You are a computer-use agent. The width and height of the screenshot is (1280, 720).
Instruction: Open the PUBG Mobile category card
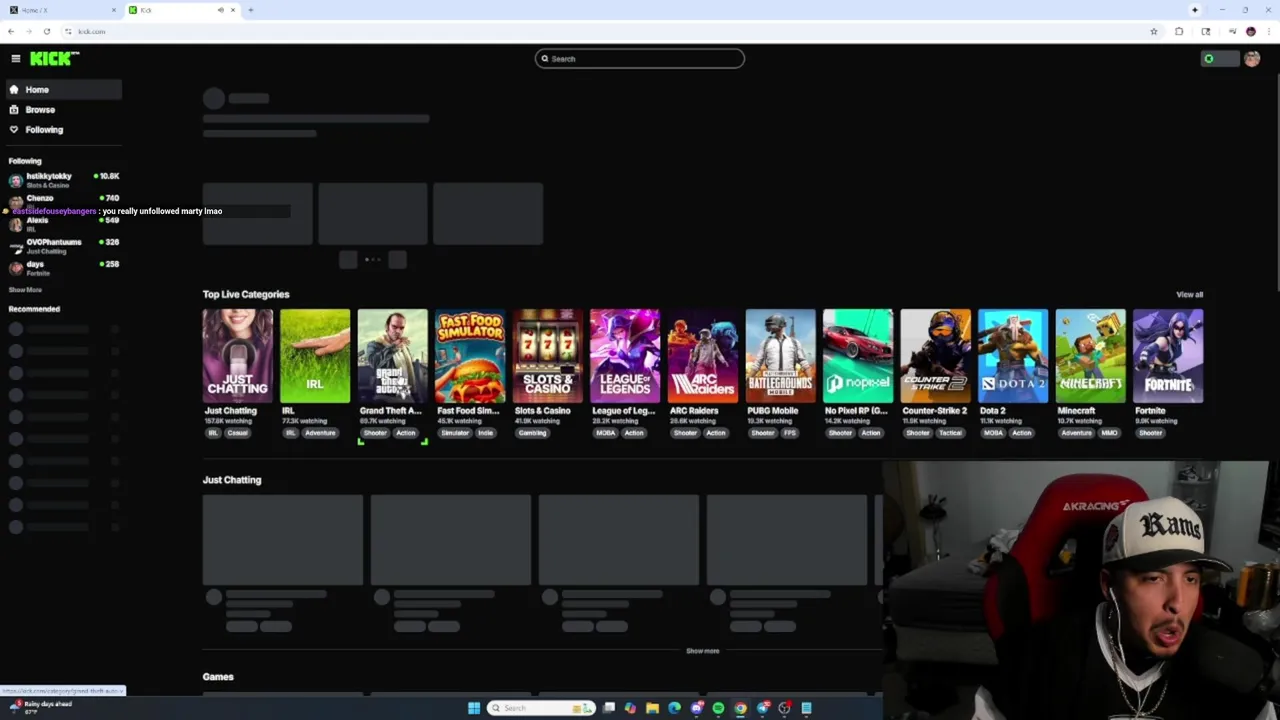coord(780,356)
